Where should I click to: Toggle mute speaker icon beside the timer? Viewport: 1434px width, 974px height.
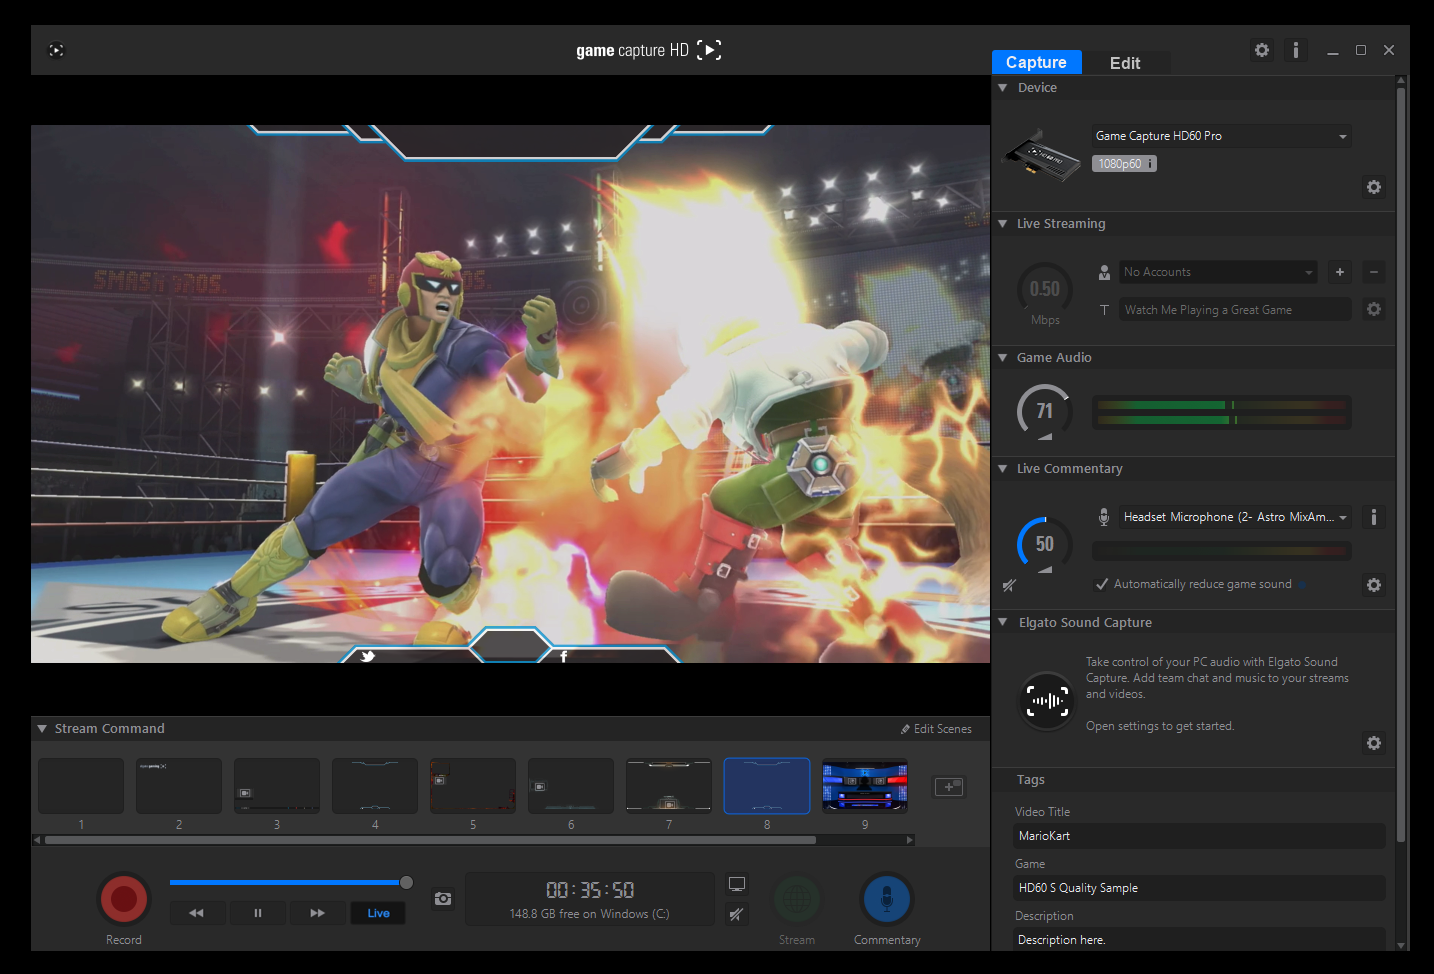click(736, 914)
